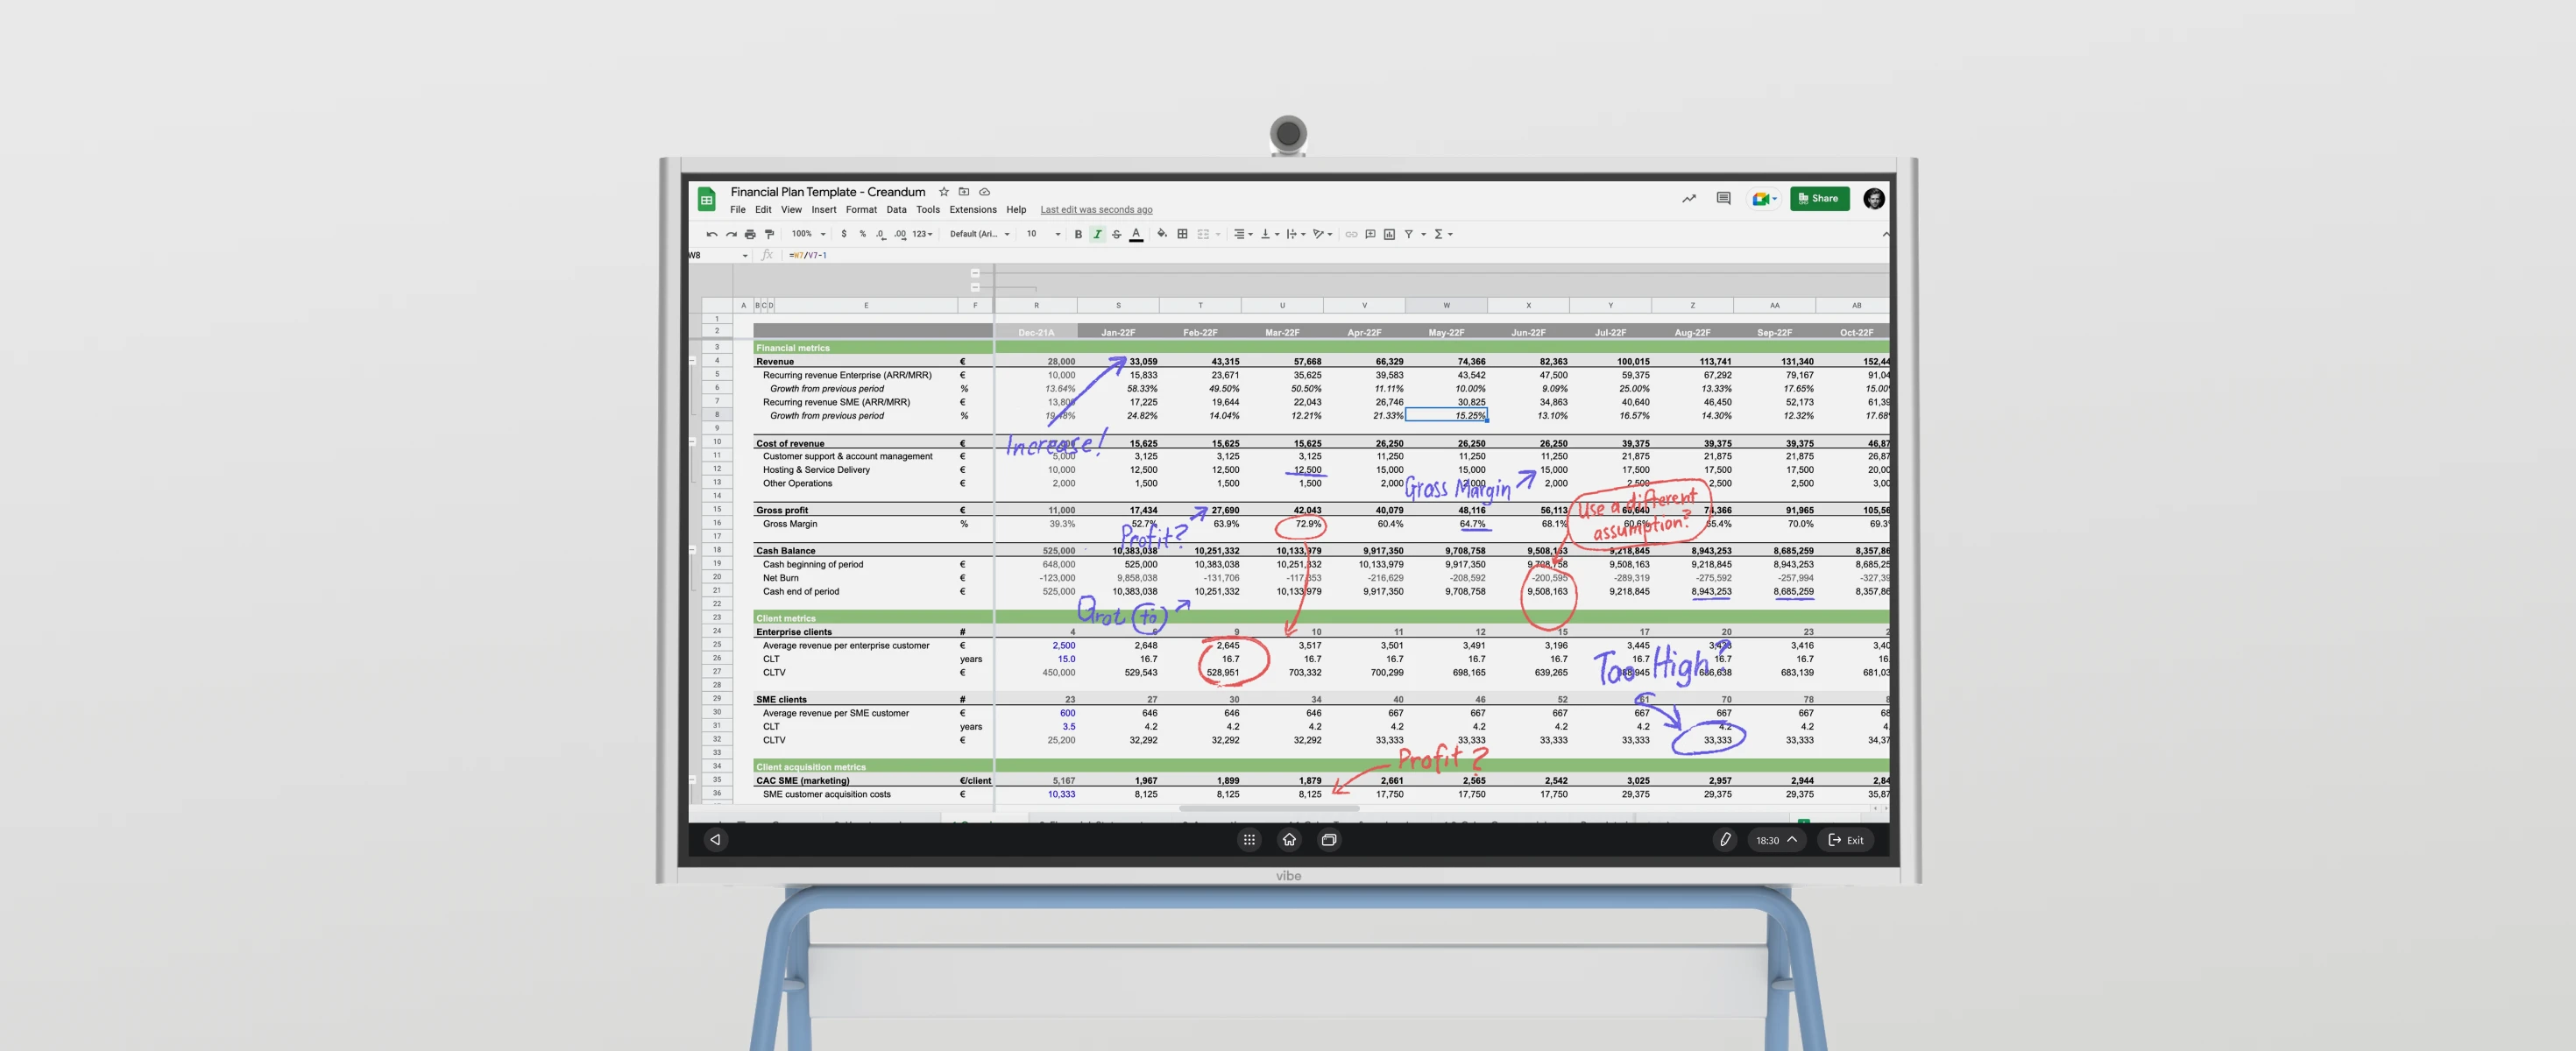Viewport: 2576px width, 1051px height.
Task: Click the paint format roller icon
Action: [x=769, y=234]
